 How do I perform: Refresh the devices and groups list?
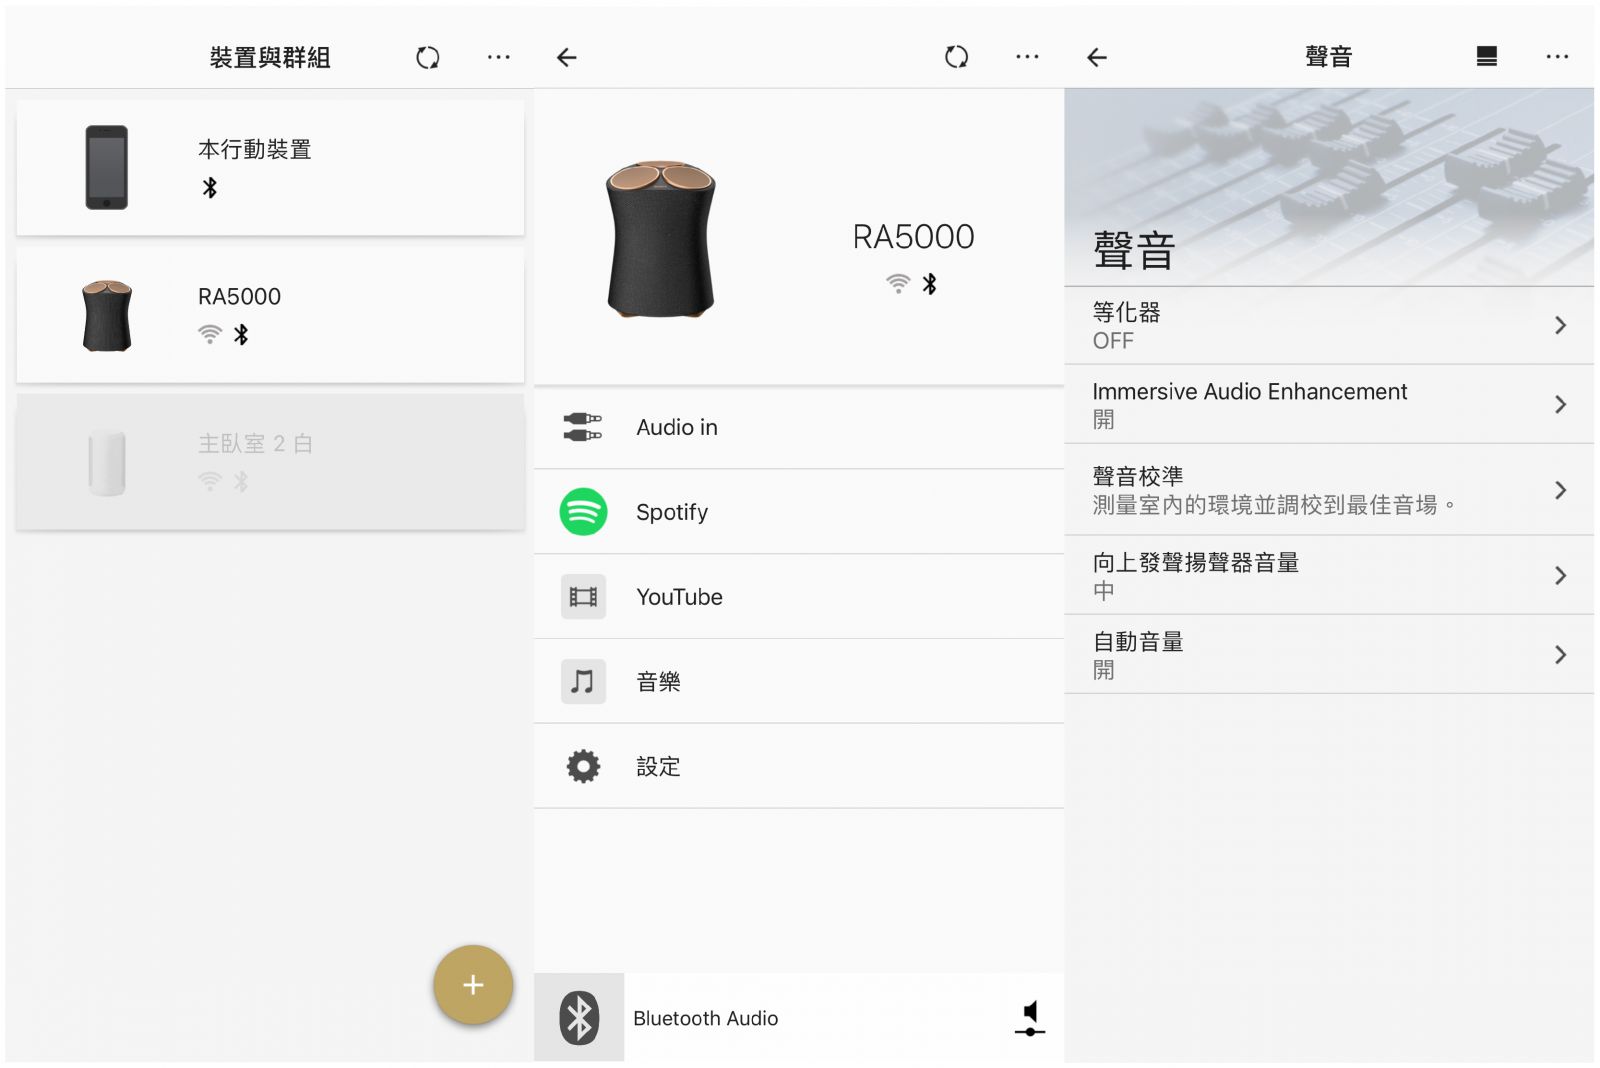click(428, 58)
